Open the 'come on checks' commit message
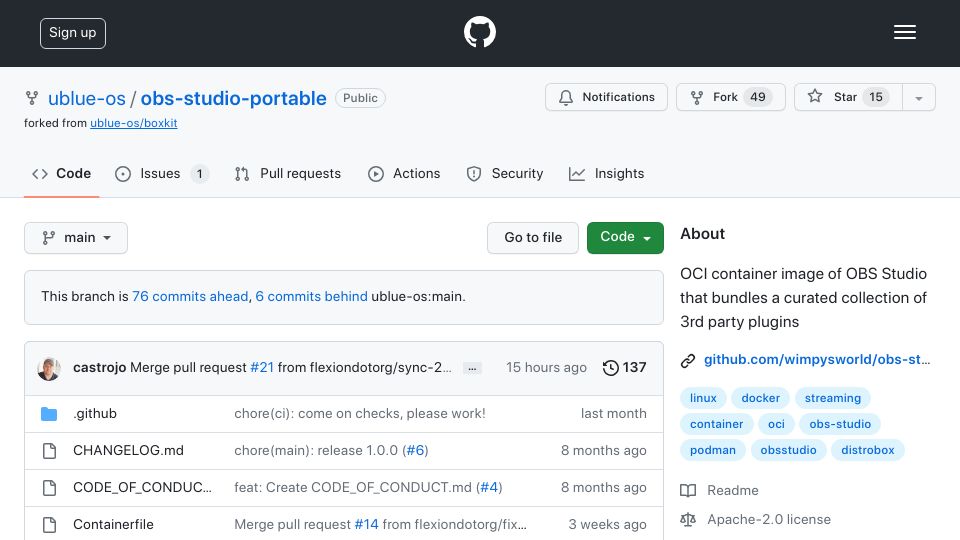 pos(359,414)
